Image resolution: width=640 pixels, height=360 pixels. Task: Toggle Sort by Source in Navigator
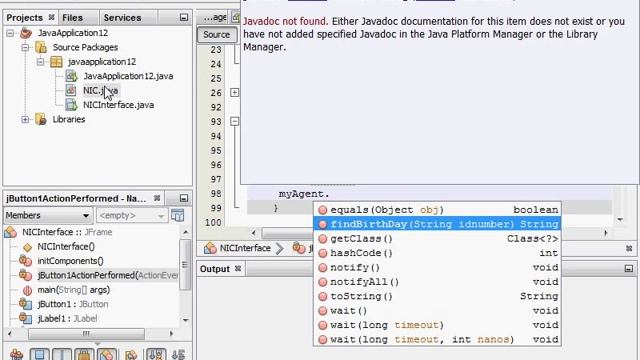tap(178, 354)
